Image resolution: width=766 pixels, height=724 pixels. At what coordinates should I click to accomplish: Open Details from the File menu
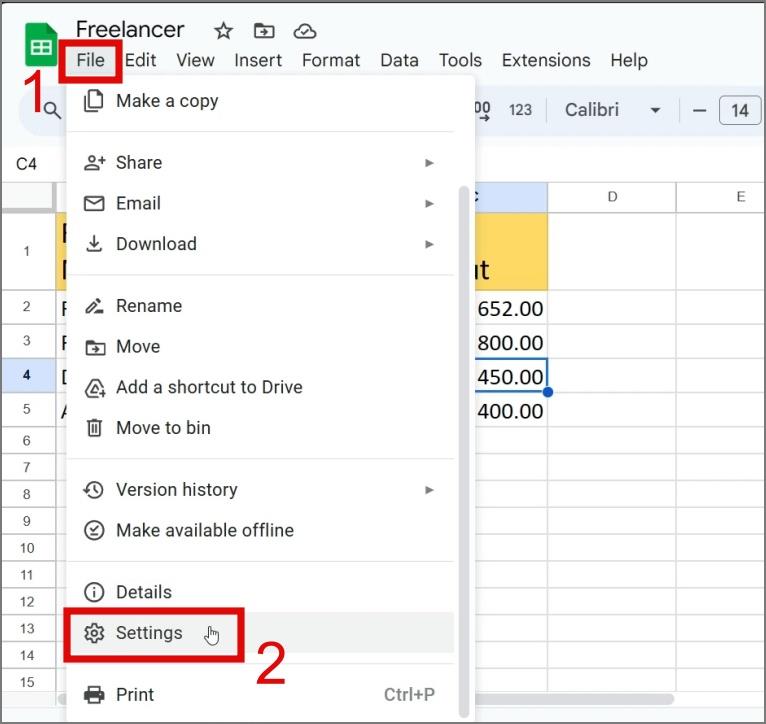[260, 592]
